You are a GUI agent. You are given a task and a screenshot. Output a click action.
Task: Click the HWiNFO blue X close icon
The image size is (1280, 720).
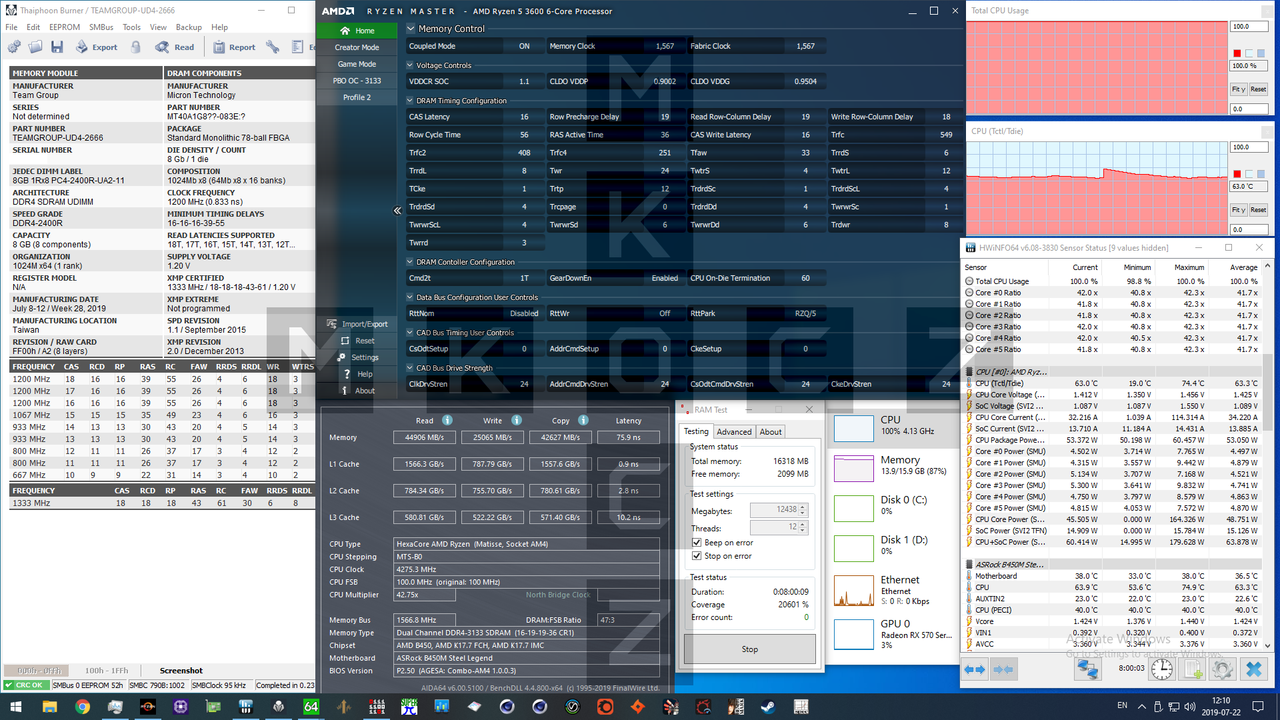click(x=1253, y=669)
